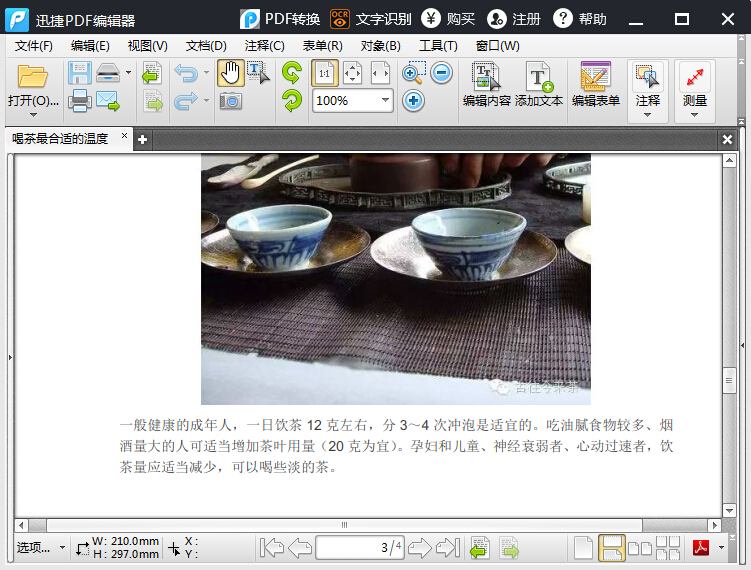751x570 pixels.
Task: Expand the 测量 measure dropdown
Action: 694,114
